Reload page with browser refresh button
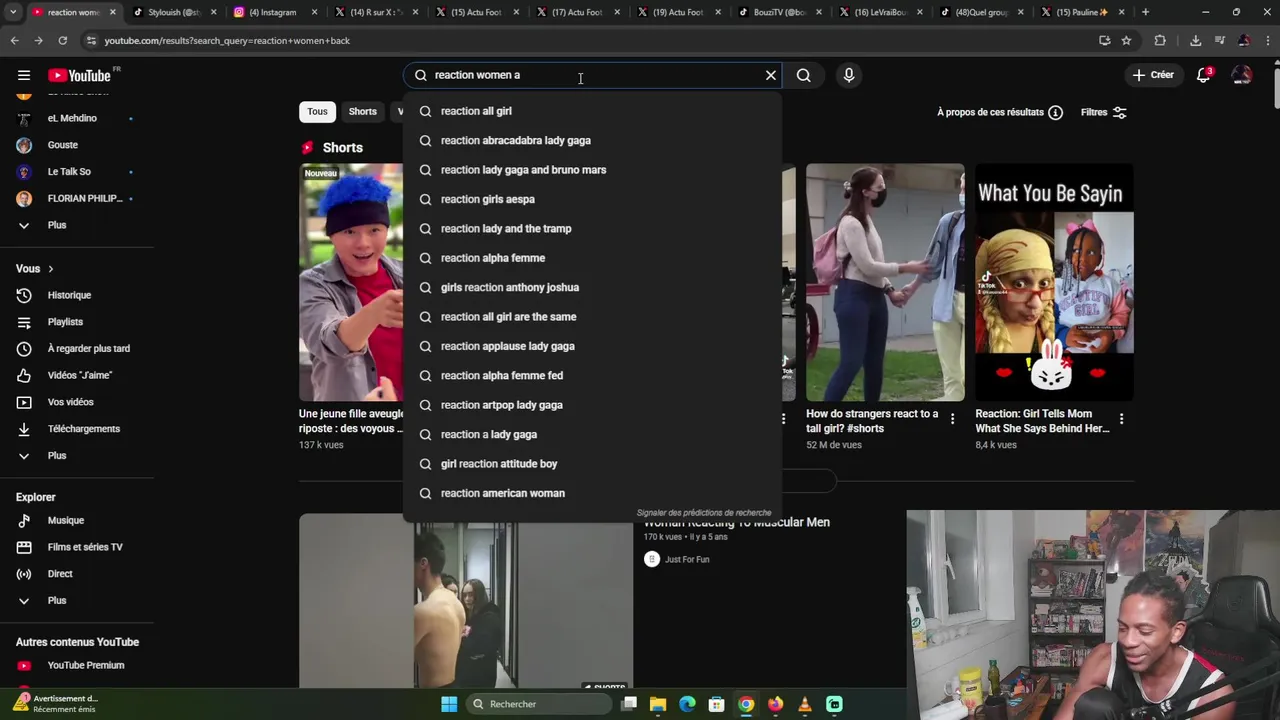 click(x=62, y=41)
